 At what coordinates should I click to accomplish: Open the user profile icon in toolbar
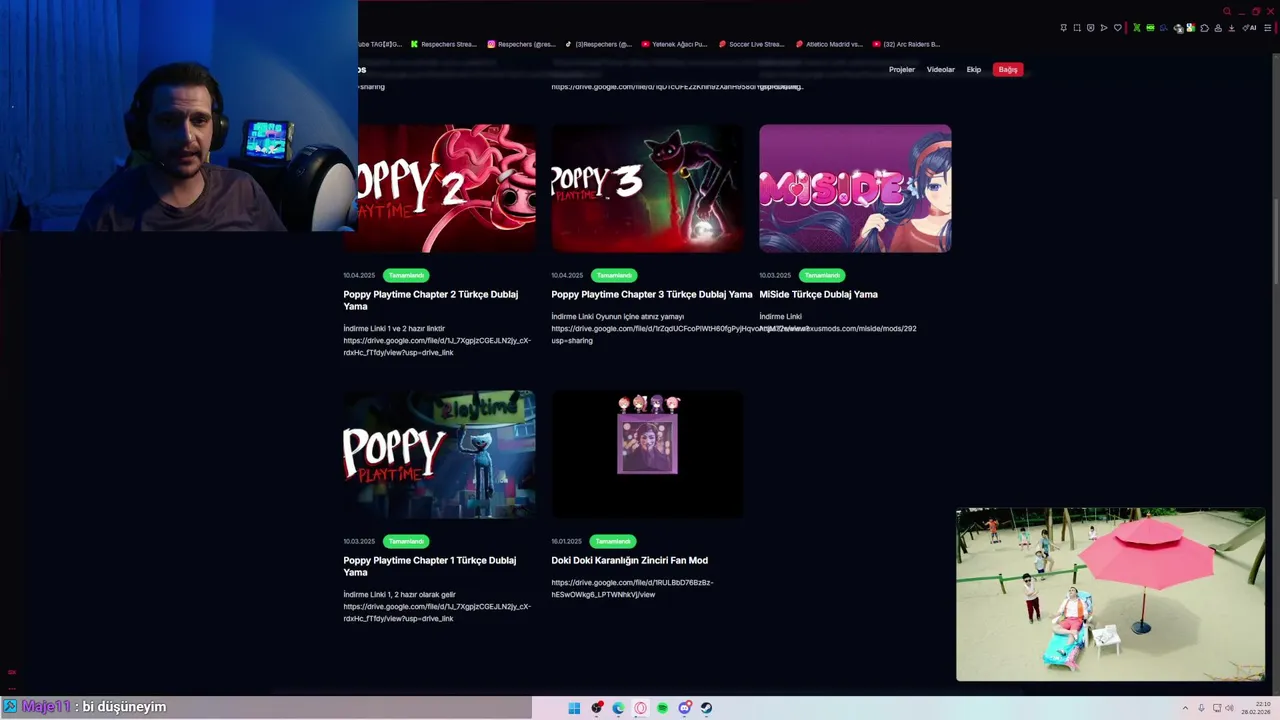(1218, 28)
